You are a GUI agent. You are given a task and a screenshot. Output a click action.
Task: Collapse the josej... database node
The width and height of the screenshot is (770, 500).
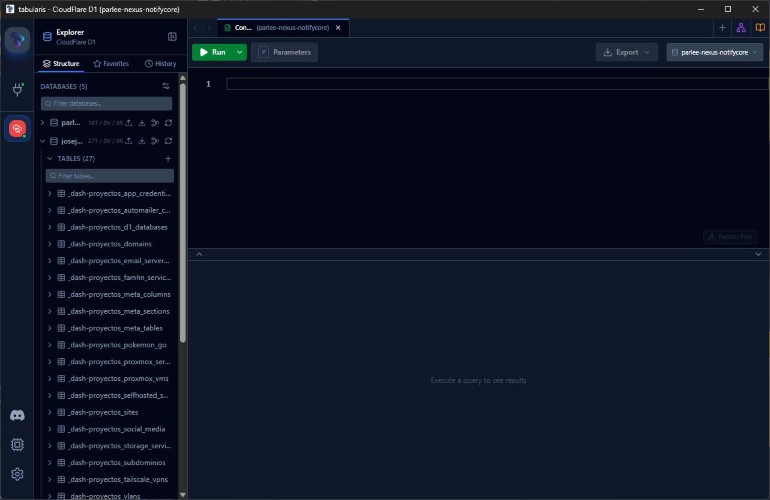pyautogui.click(x=43, y=141)
